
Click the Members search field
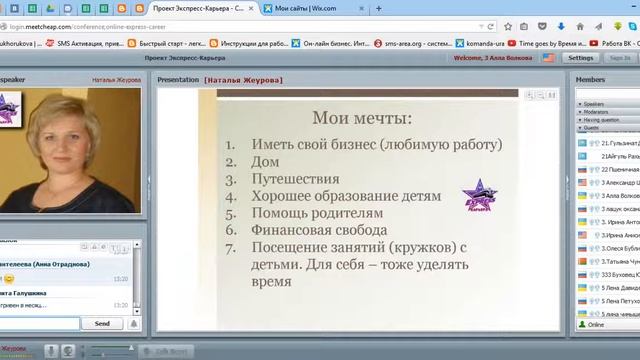point(608,94)
